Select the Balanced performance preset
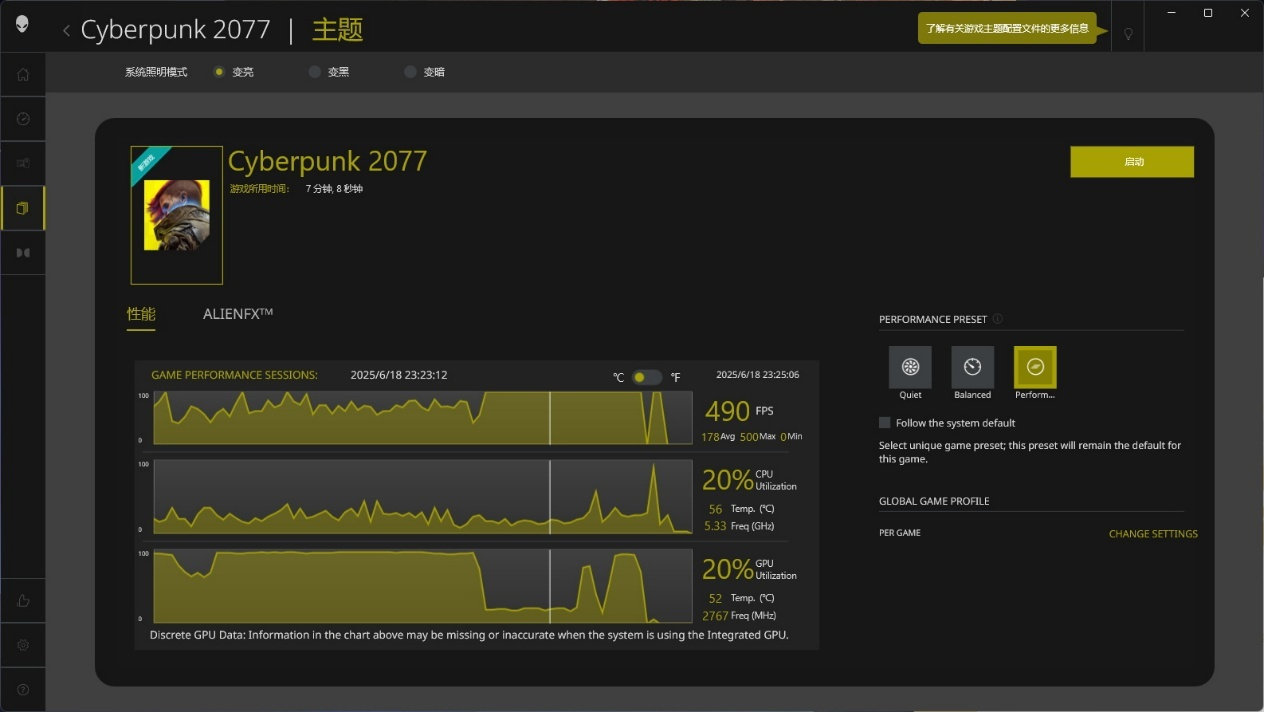This screenshot has width=1264, height=712. point(972,367)
